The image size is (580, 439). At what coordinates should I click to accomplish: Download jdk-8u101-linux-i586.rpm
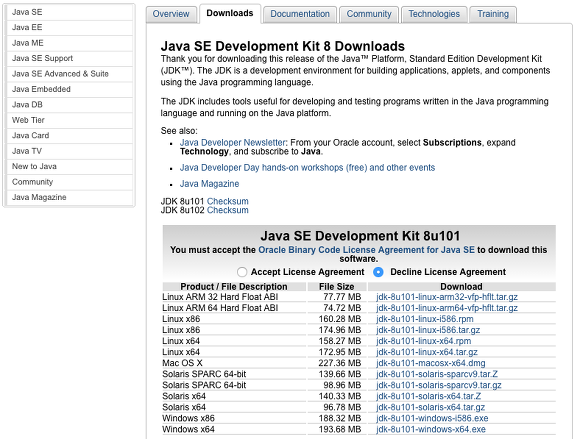(425, 319)
